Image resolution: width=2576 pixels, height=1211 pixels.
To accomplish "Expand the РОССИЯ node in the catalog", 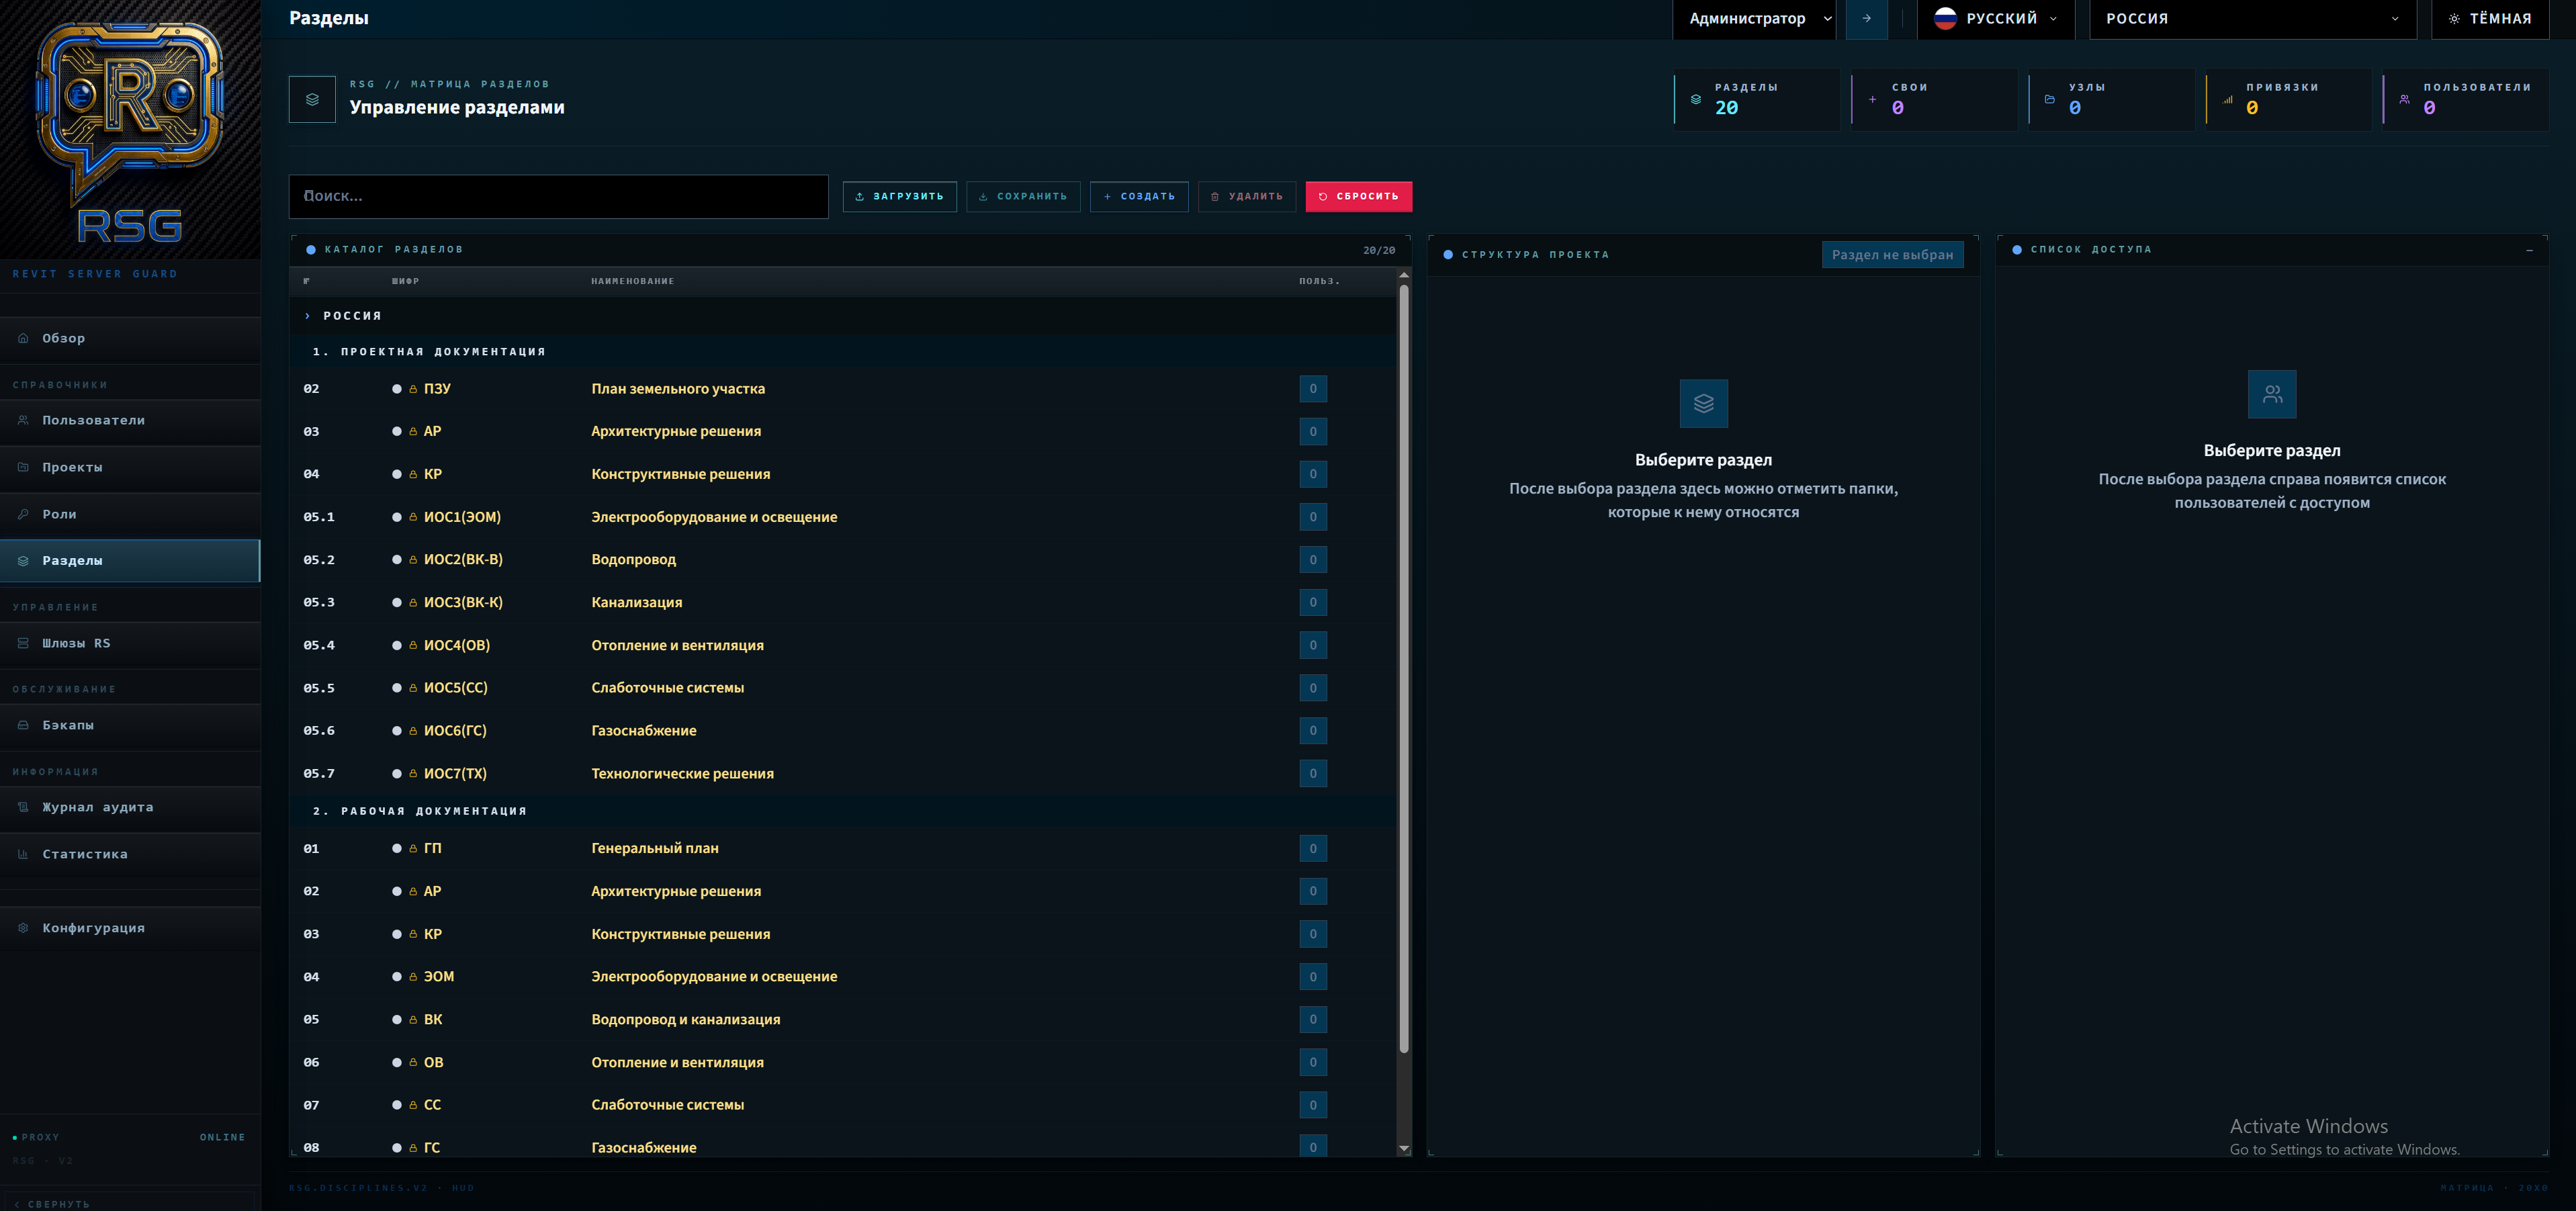I will click(308, 315).
